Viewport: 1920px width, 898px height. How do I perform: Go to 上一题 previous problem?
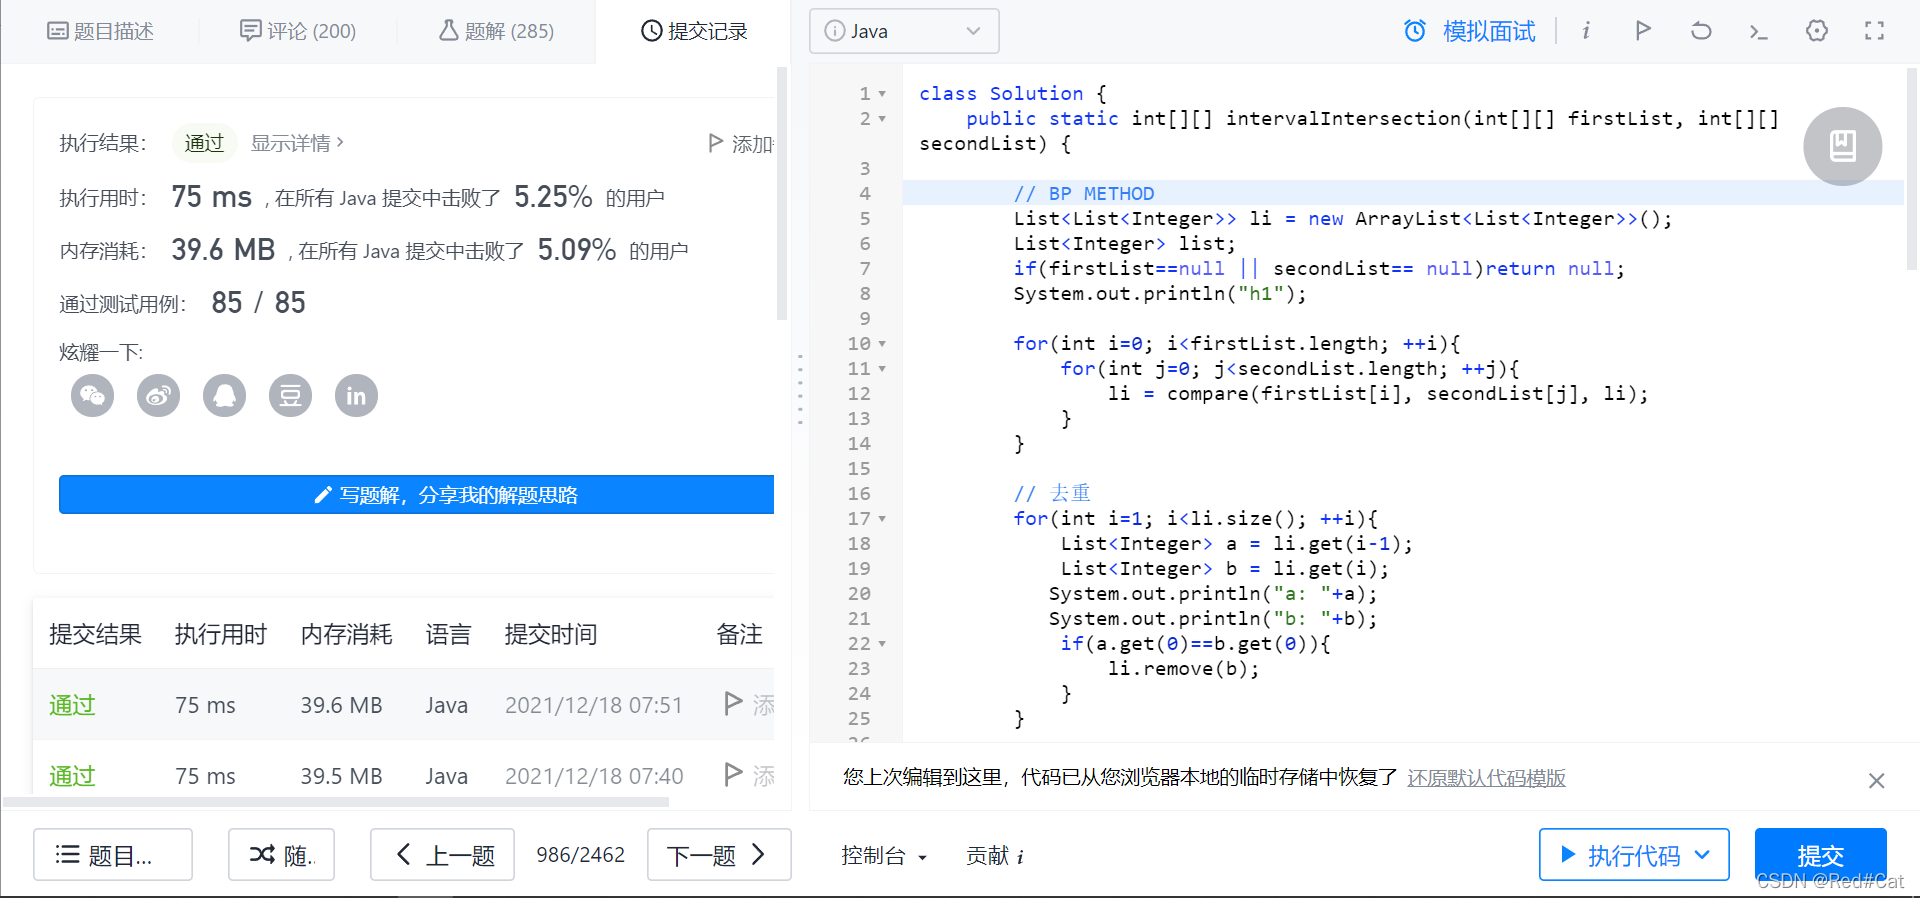click(x=442, y=855)
